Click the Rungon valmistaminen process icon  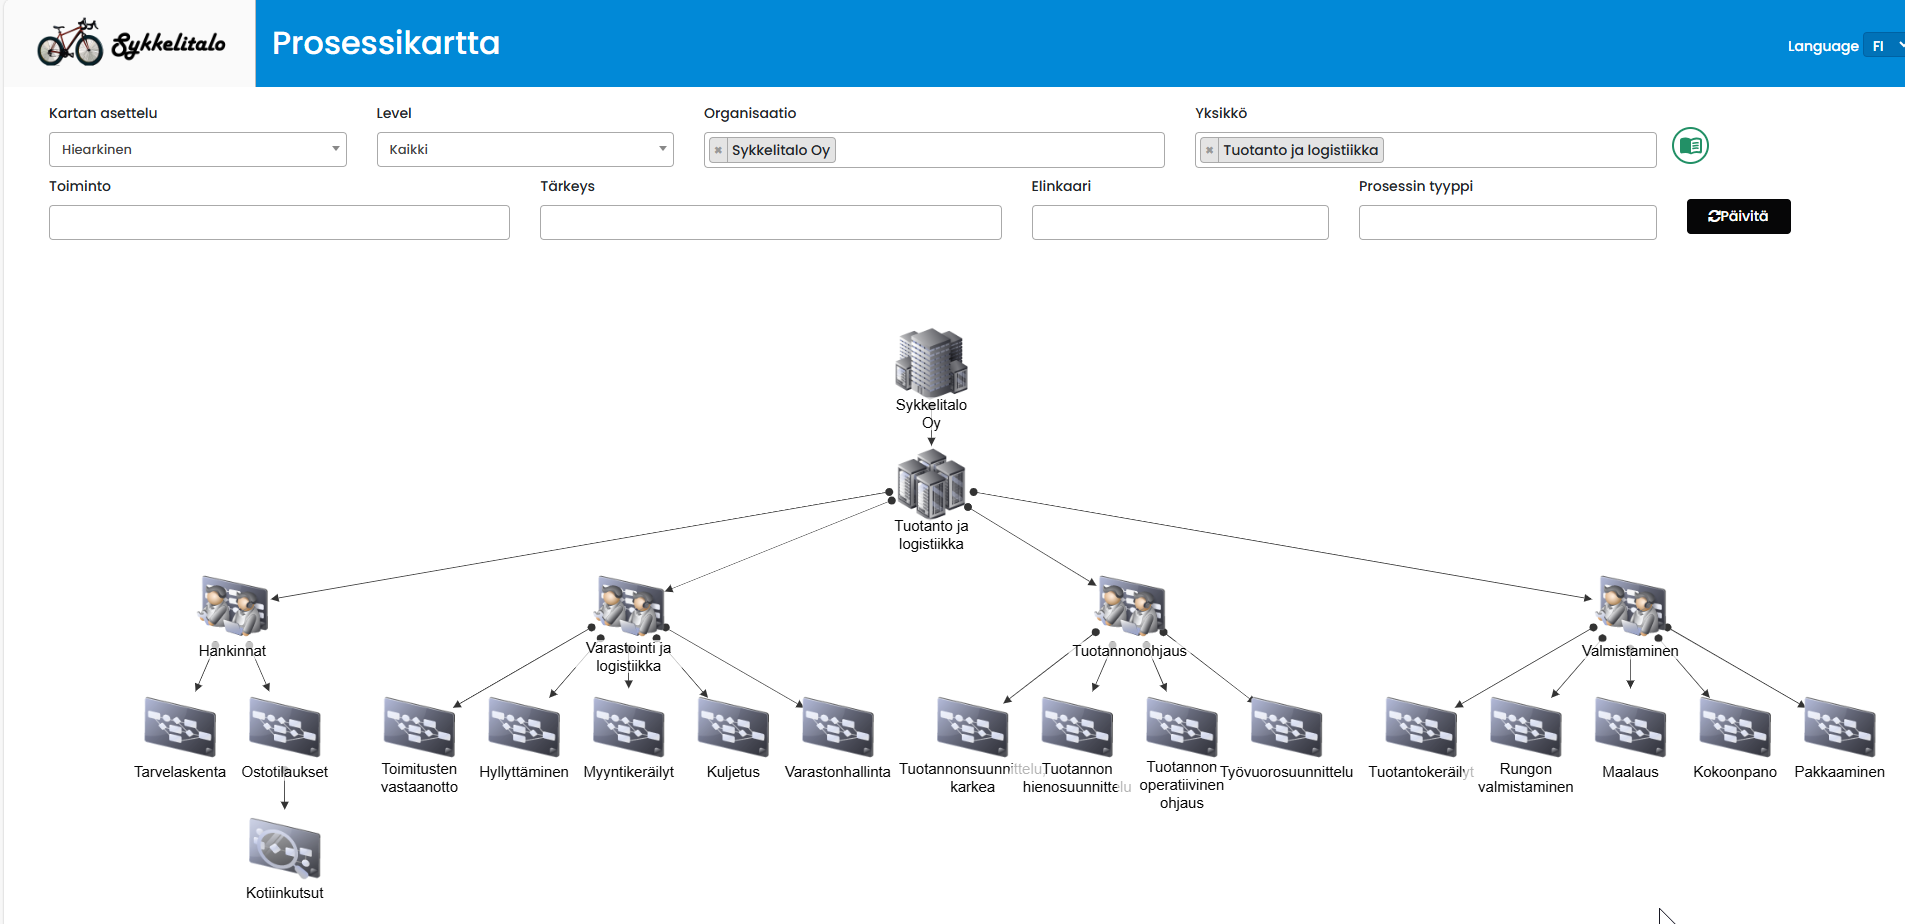pos(1526,727)
